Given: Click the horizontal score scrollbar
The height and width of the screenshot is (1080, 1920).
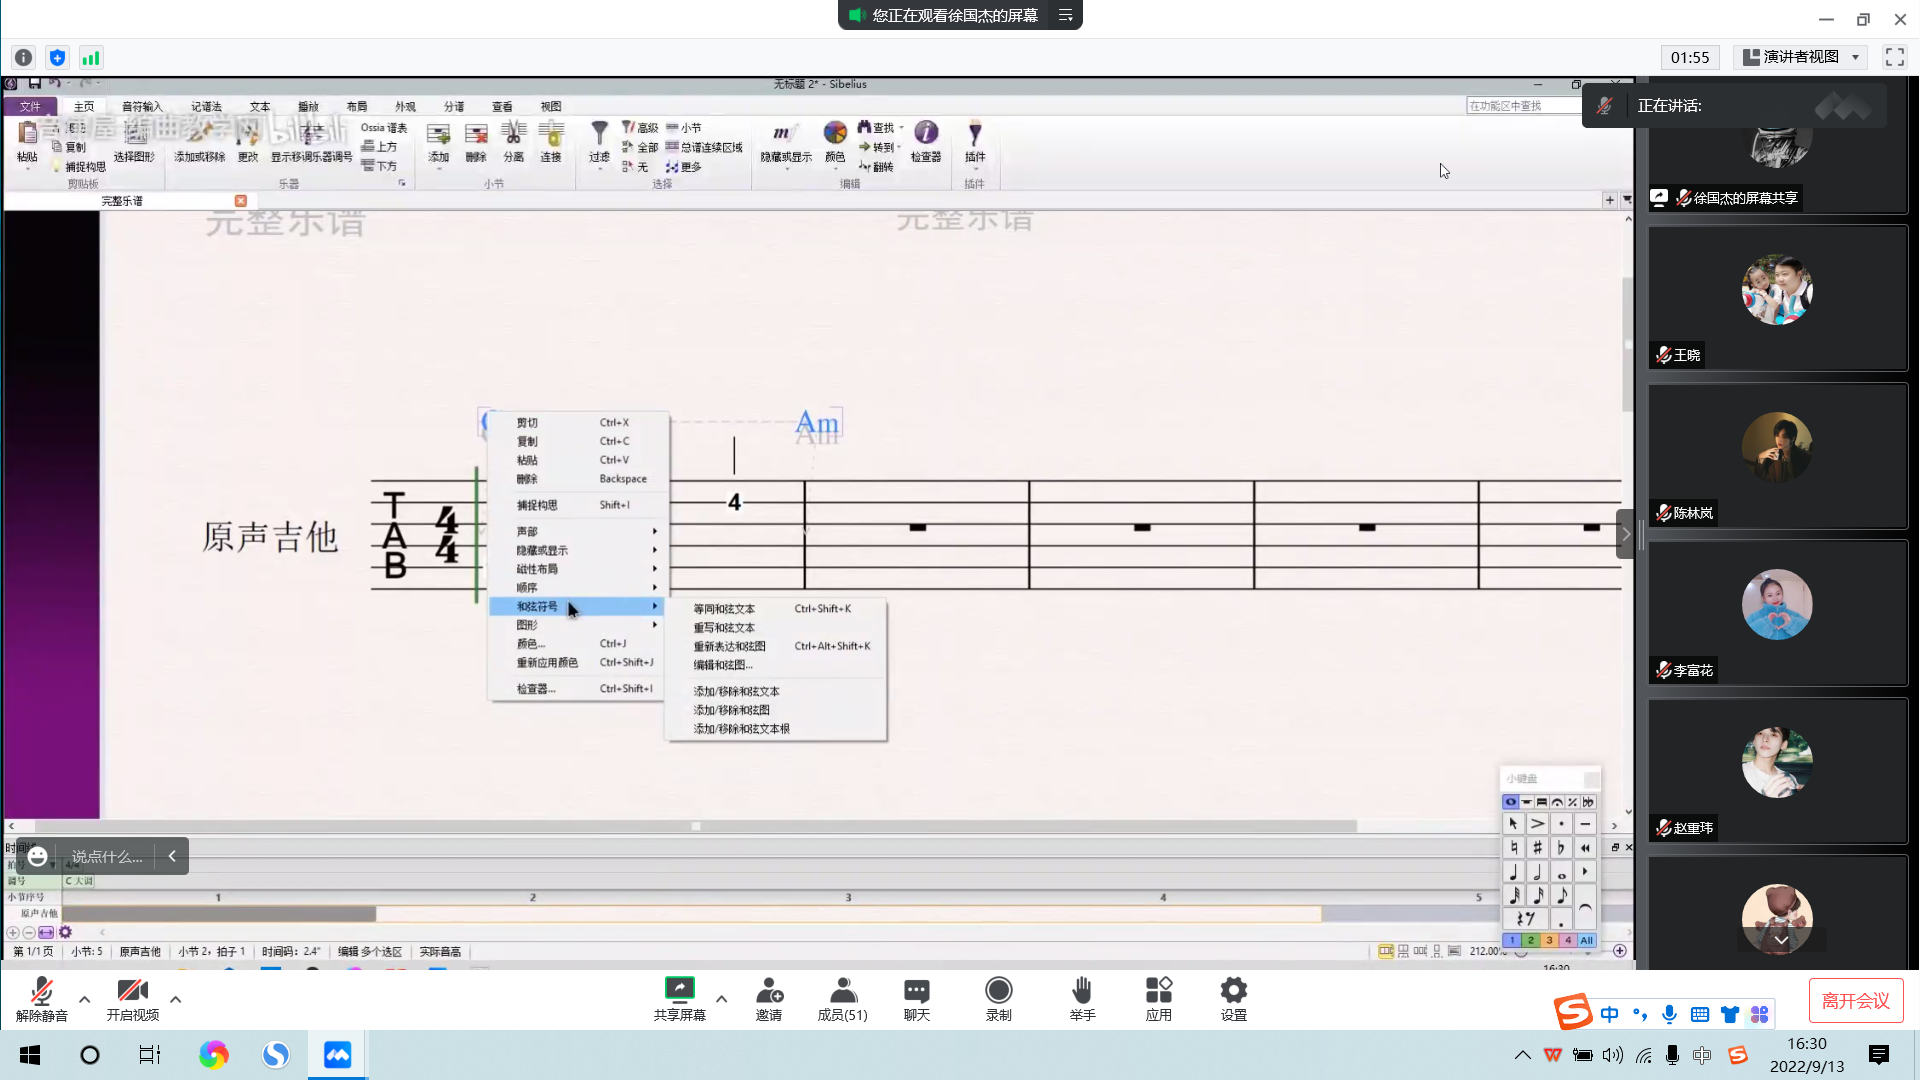Looking at the screenshot, I should tap(695, 826).
